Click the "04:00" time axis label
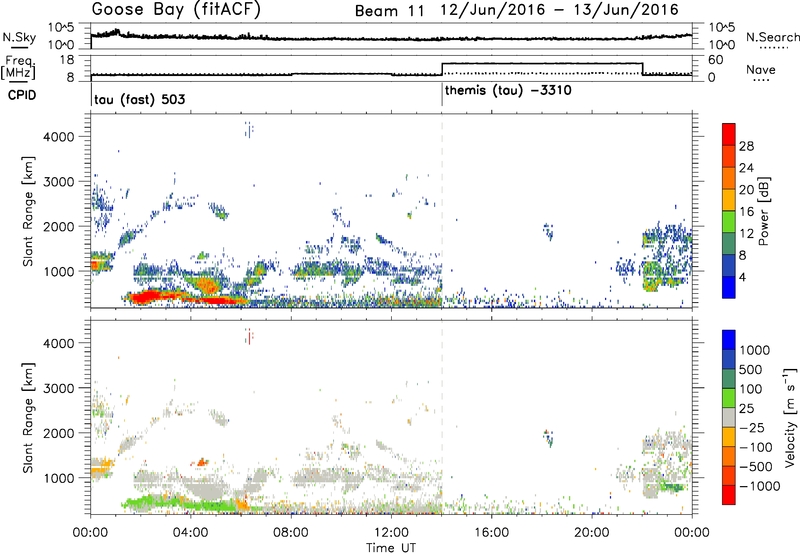This screenshot has width=800, height=554. click(x=190, y=533)
